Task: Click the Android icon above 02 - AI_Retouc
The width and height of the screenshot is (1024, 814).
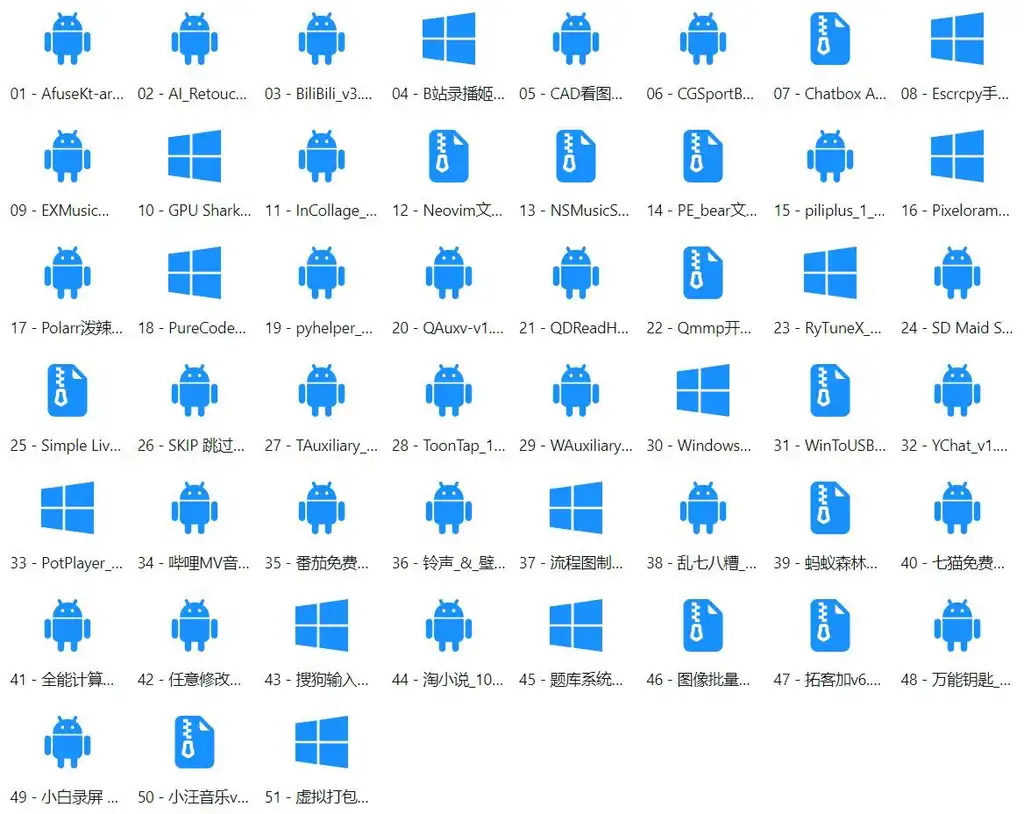Action: tap(195, 39)
